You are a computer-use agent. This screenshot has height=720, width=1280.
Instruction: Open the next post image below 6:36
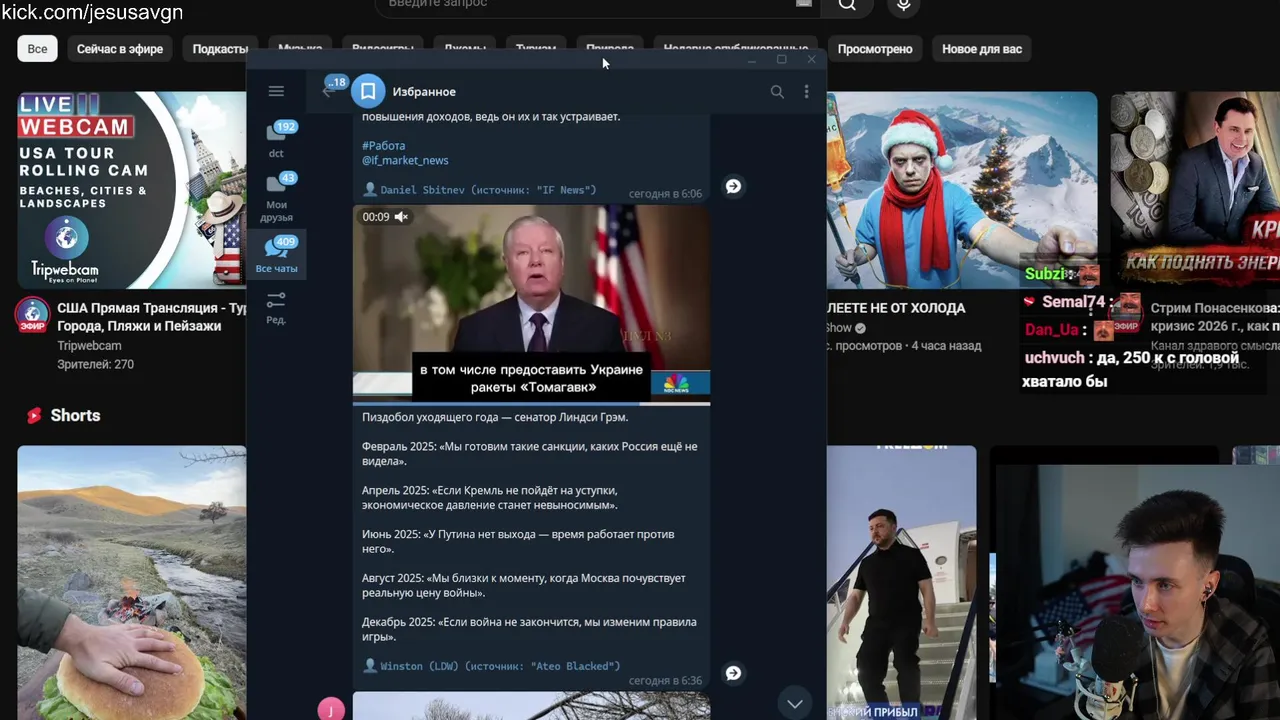pos(531,706)
